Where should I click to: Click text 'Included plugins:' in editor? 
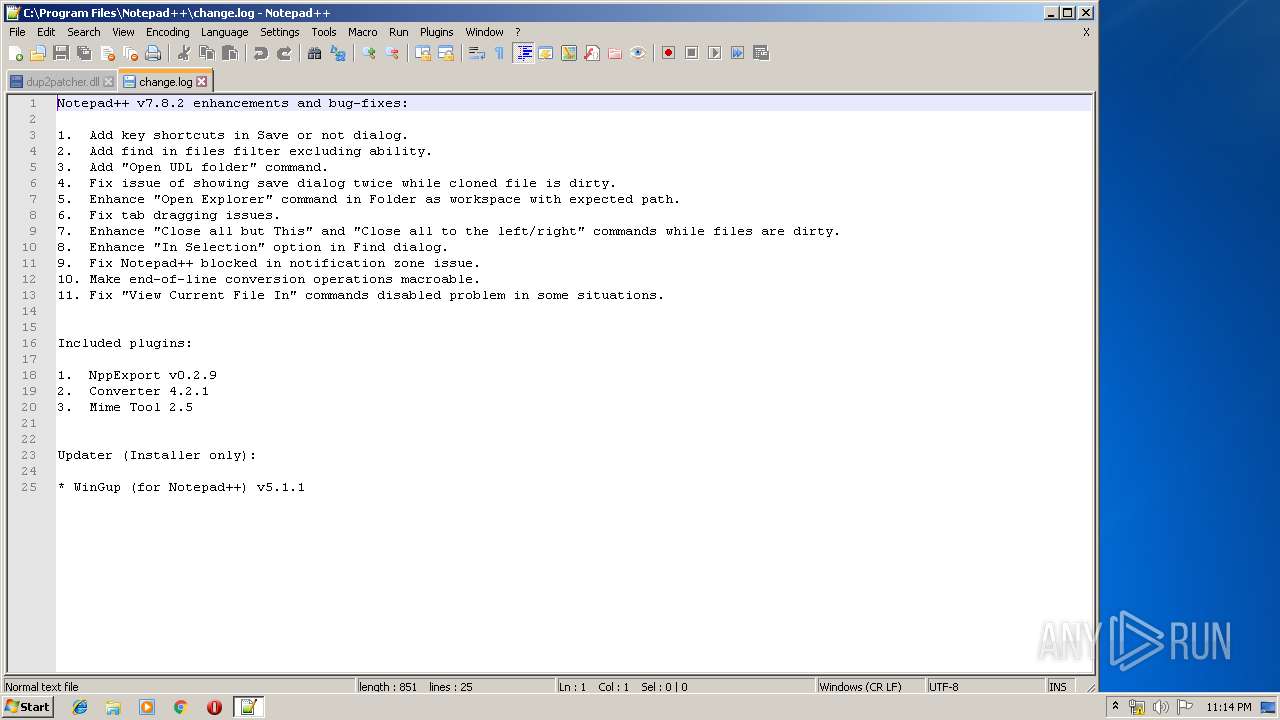coord(125,343)
